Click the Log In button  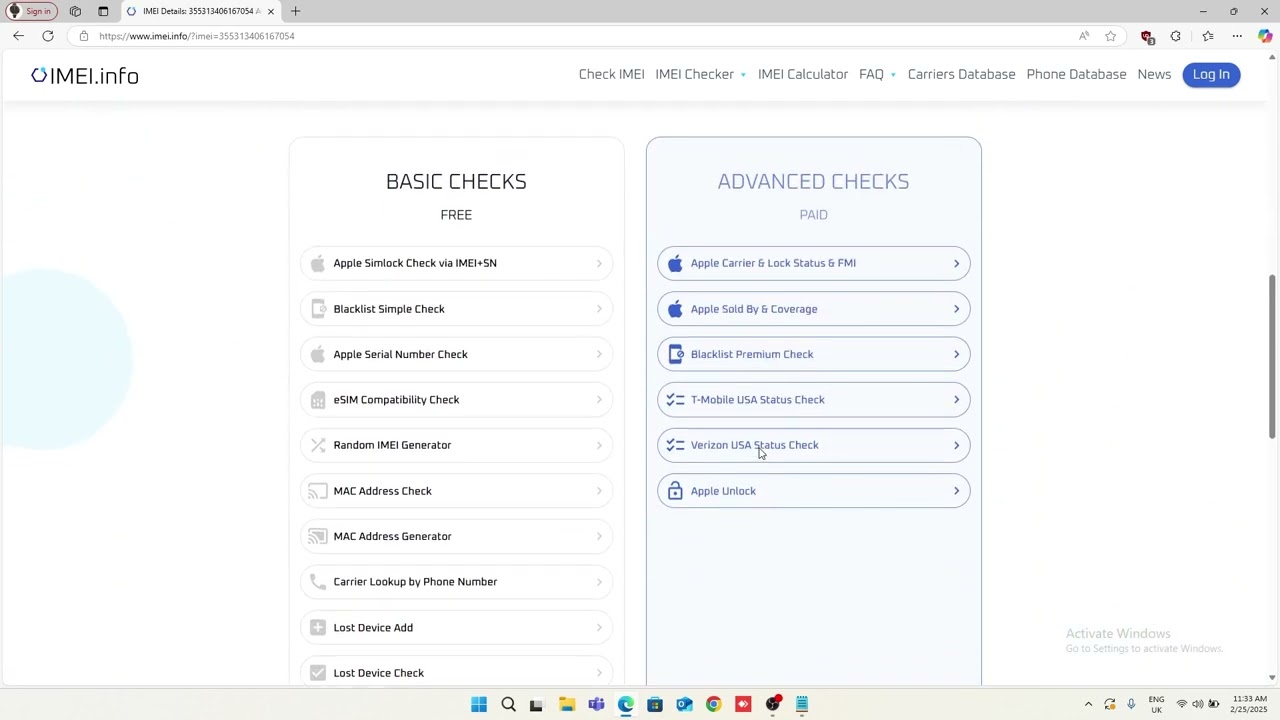pyautogui.click(x=1211, y=75)
